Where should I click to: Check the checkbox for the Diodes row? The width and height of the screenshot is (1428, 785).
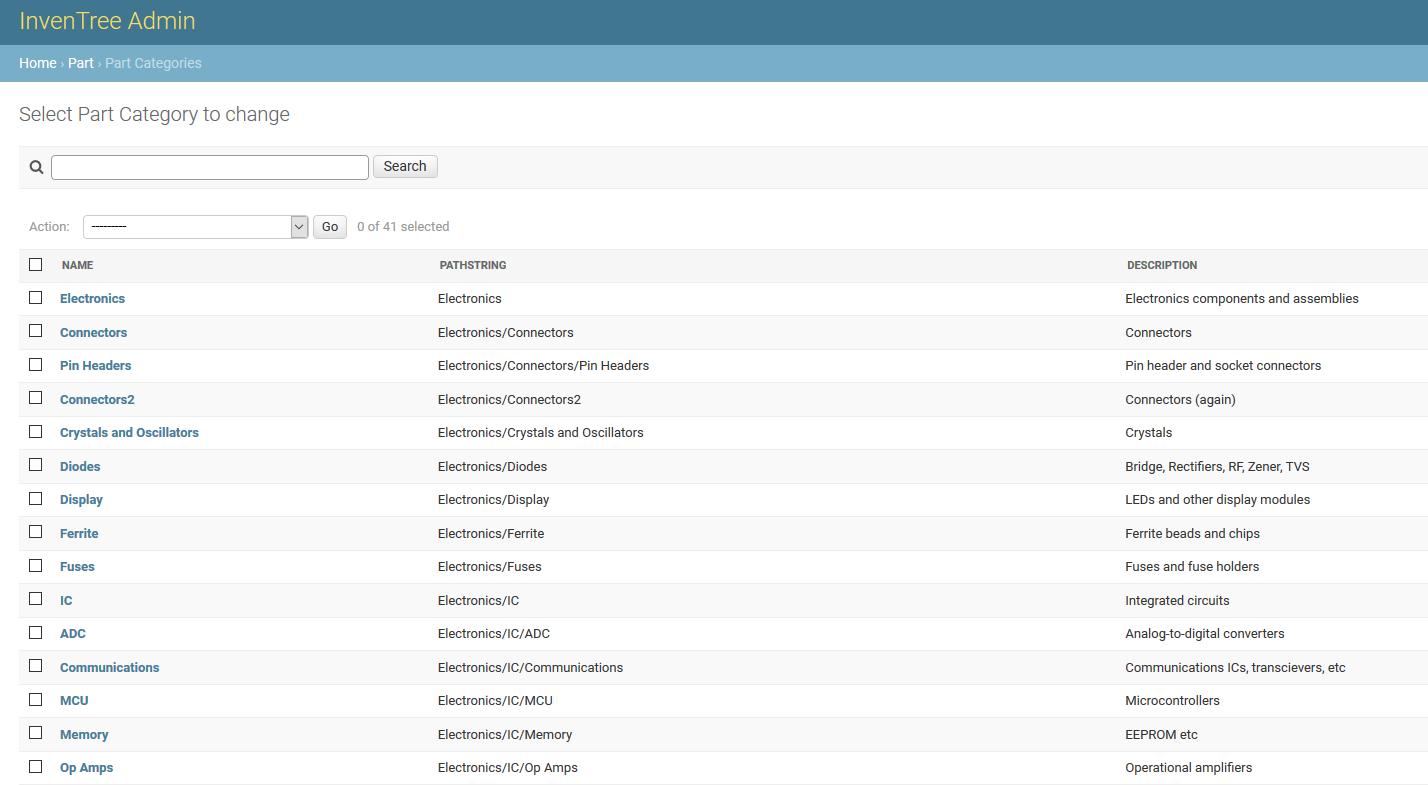tap(35, 464)
